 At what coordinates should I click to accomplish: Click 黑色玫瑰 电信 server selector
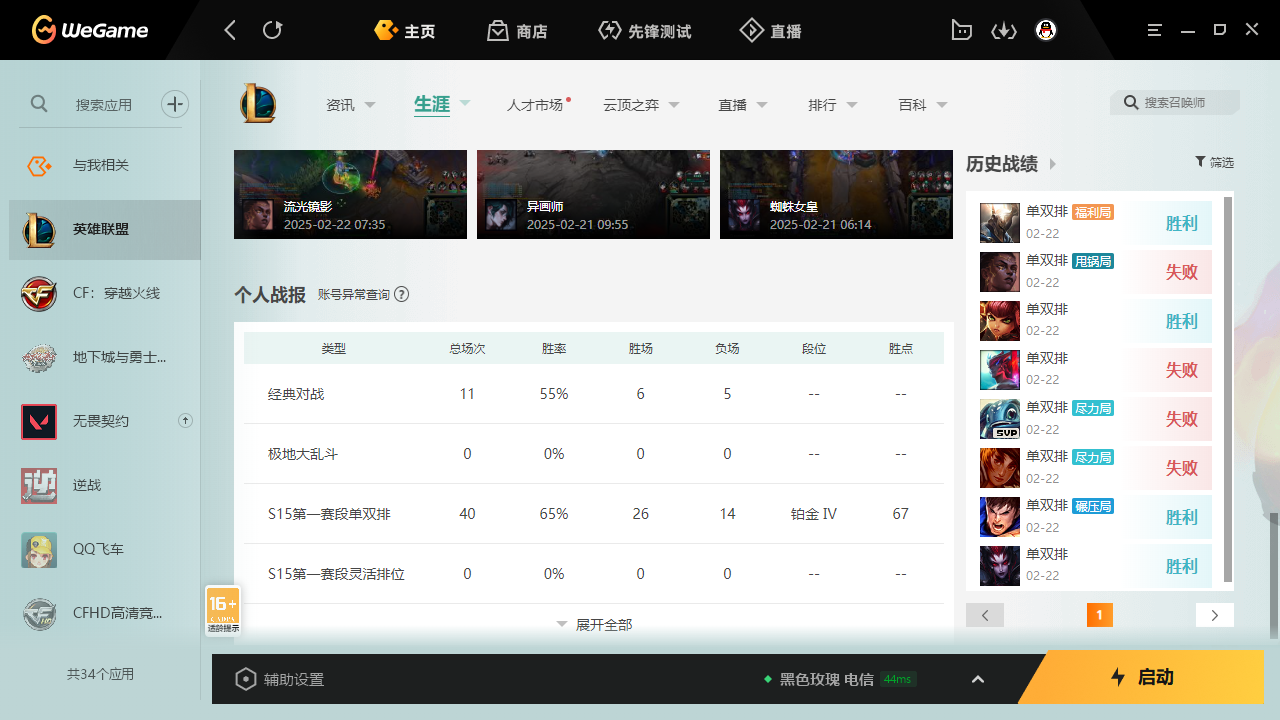(826, 679)
